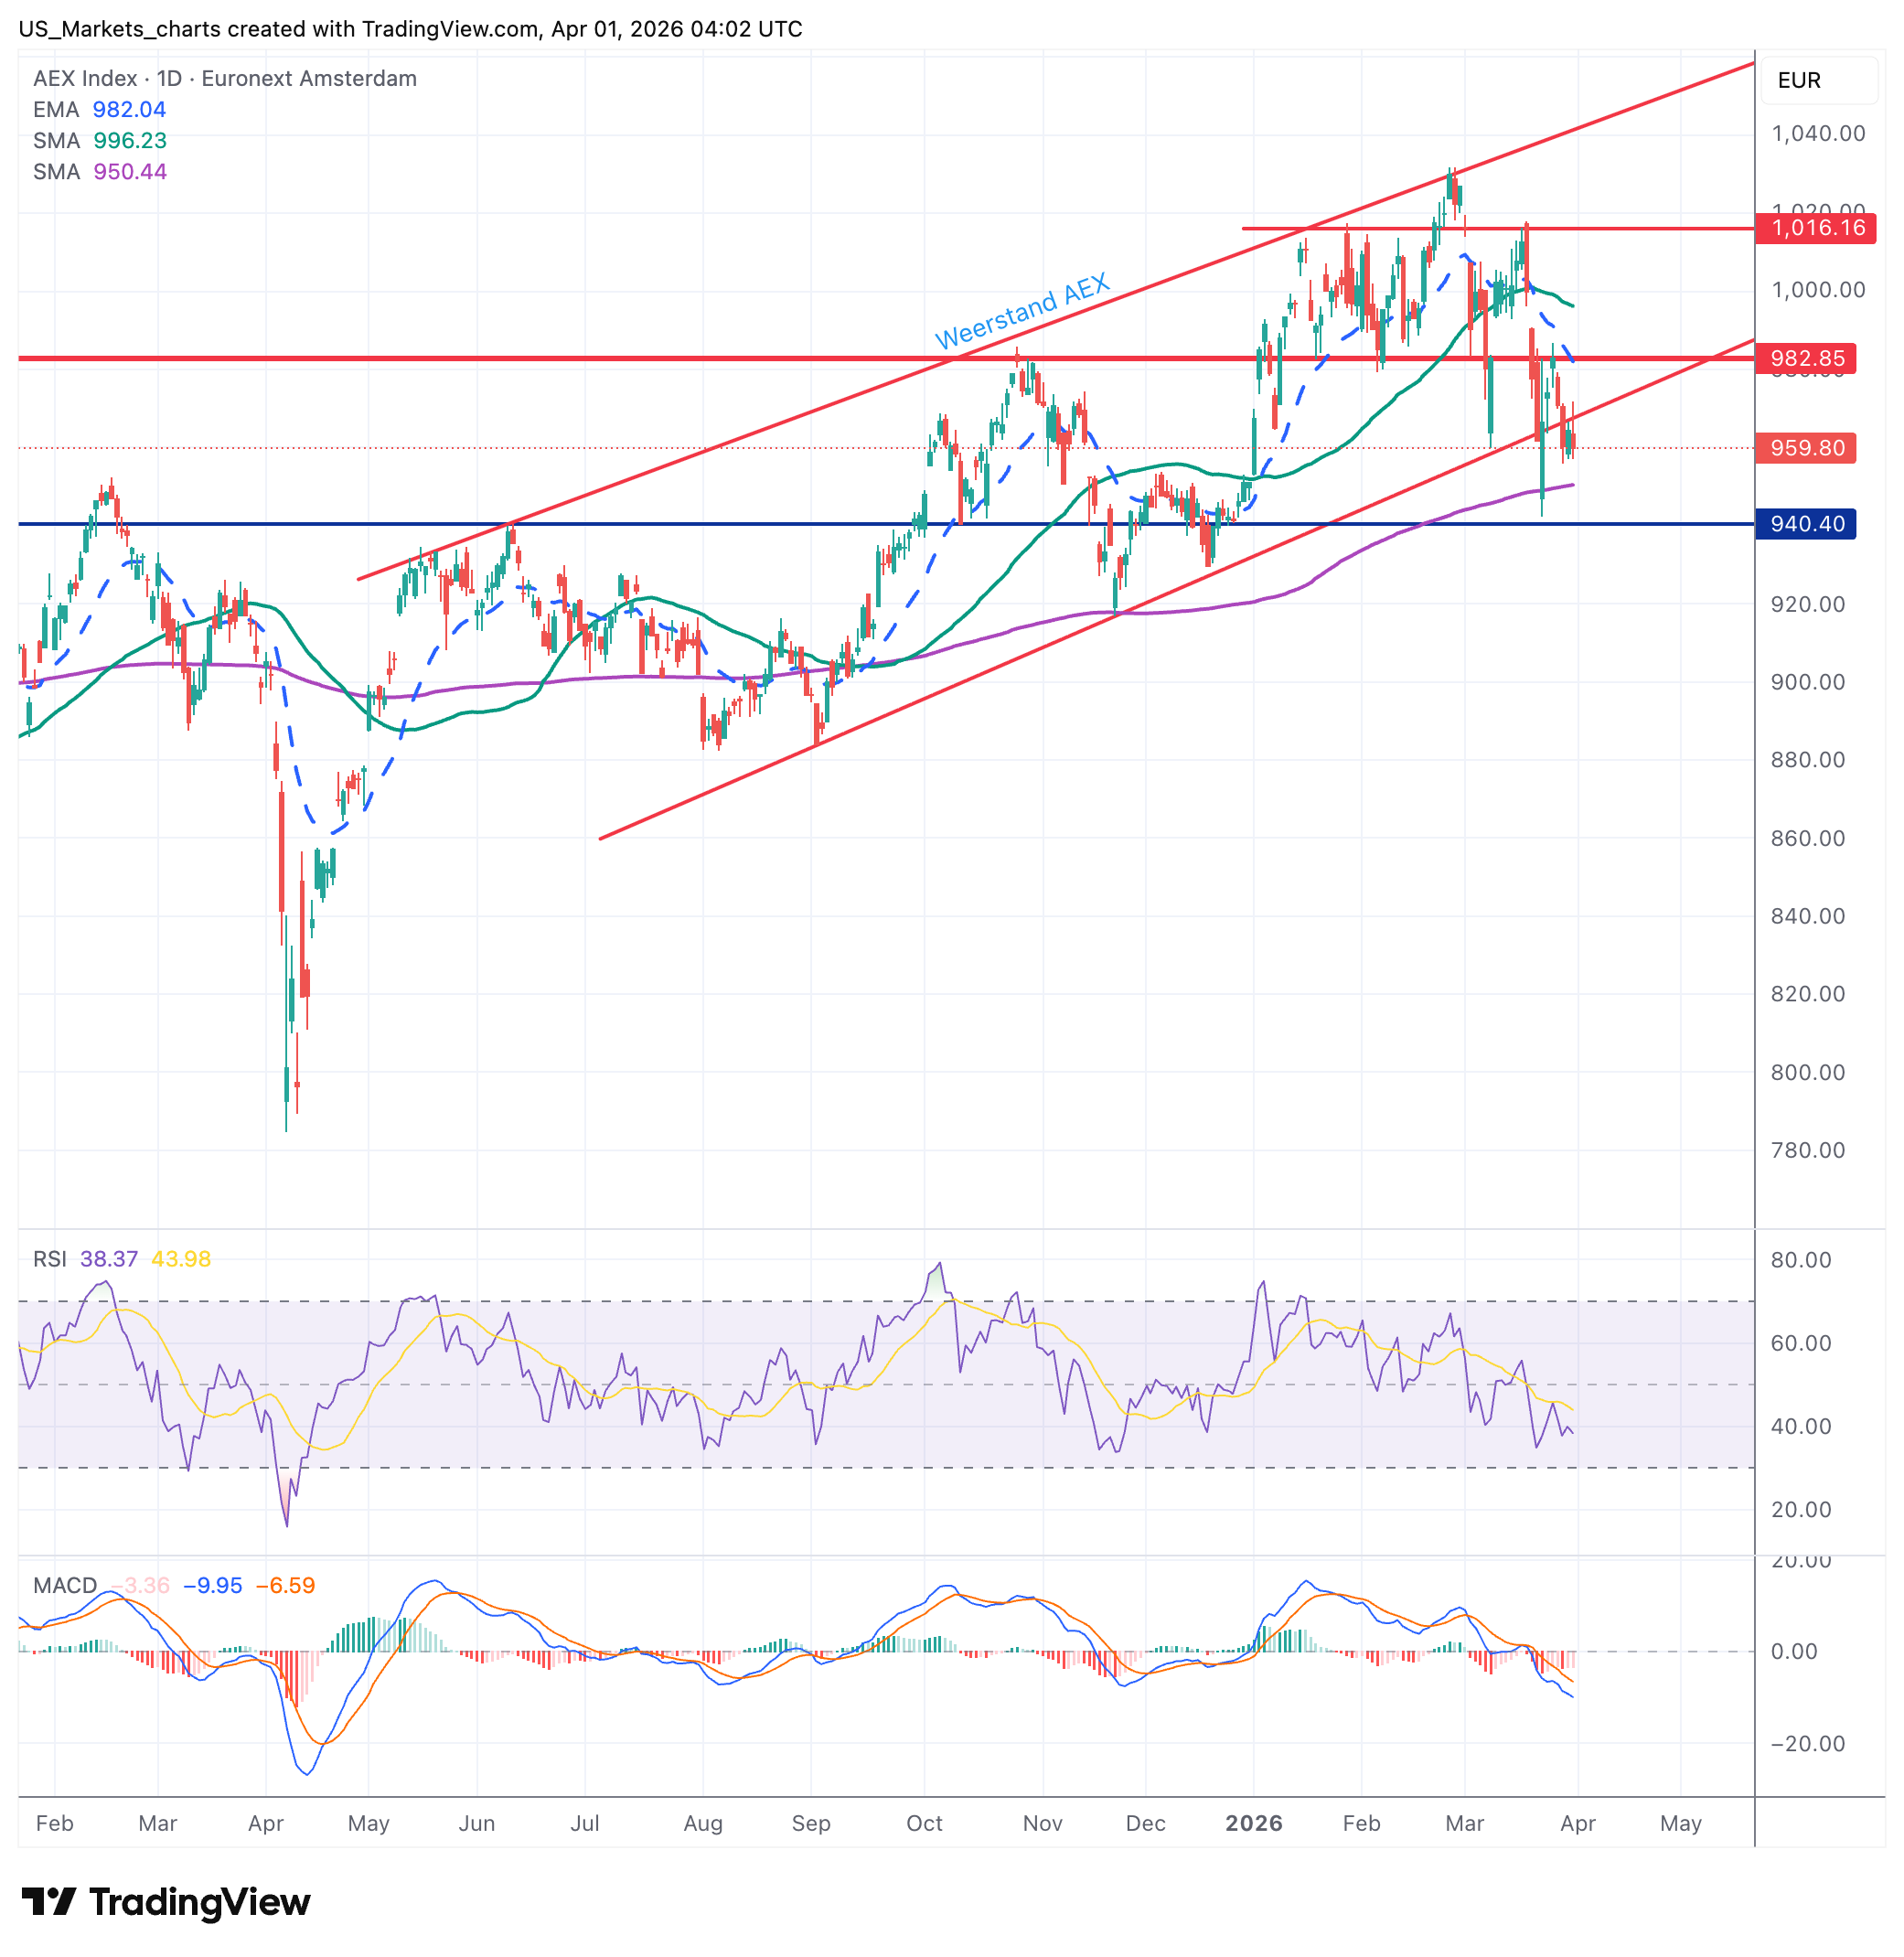This screenshot has height=1957, width=1904.
Task: Click the red 982.85 price label
Action: click(1806, 358)
